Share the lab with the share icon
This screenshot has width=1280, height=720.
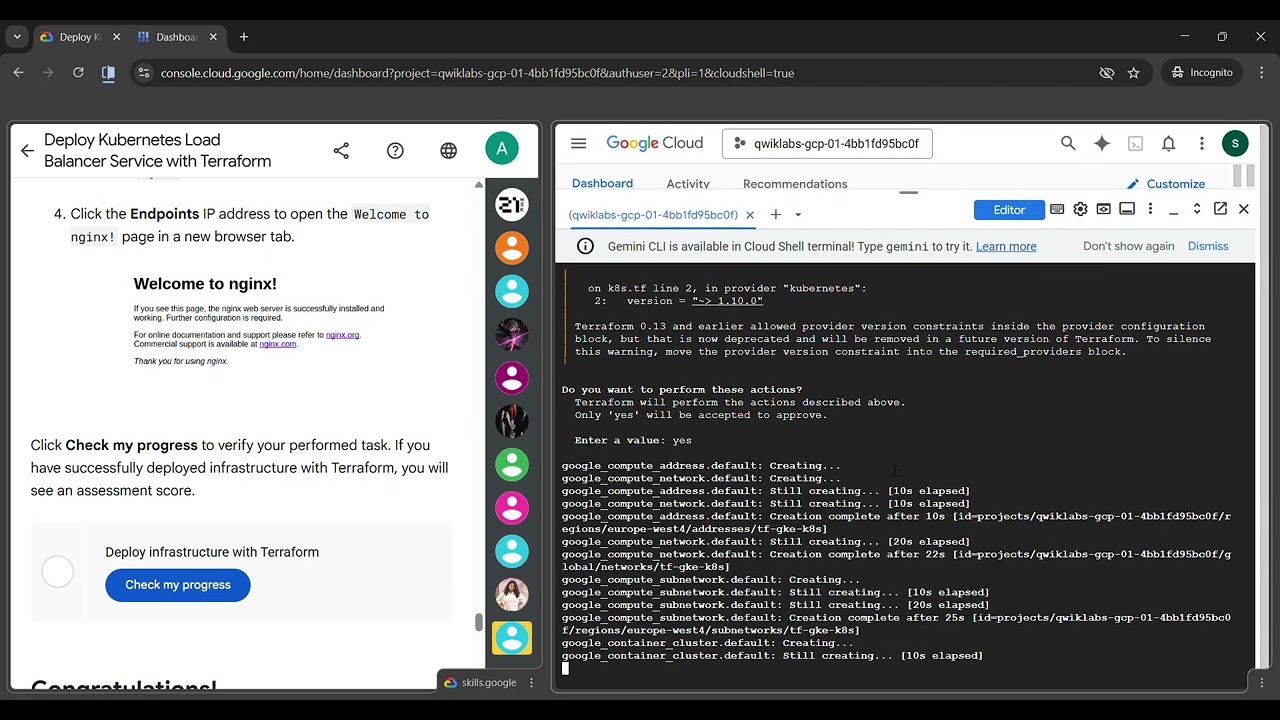pyautogui.click(x=341, y=151)
